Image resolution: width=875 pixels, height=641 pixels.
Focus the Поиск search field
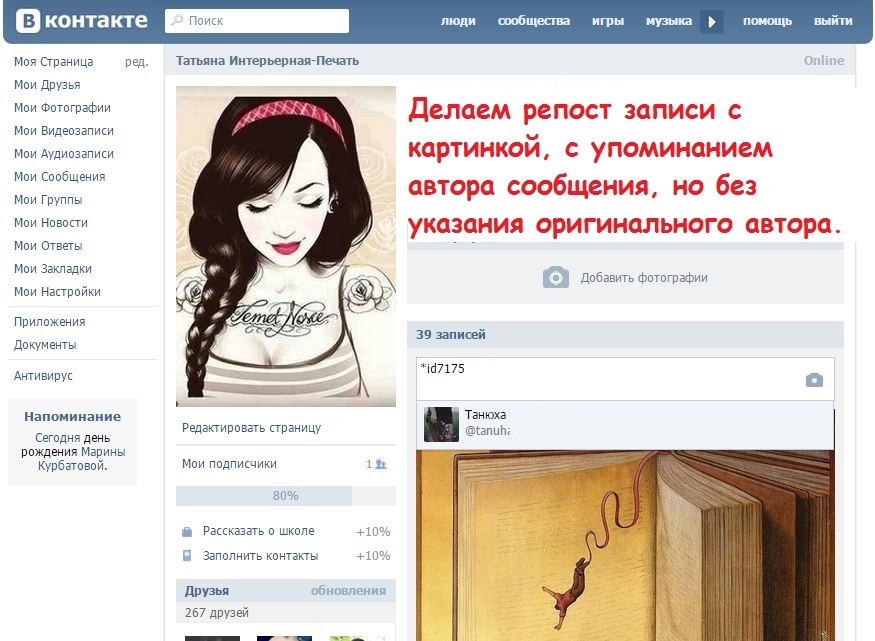click(x=257, y=21)
